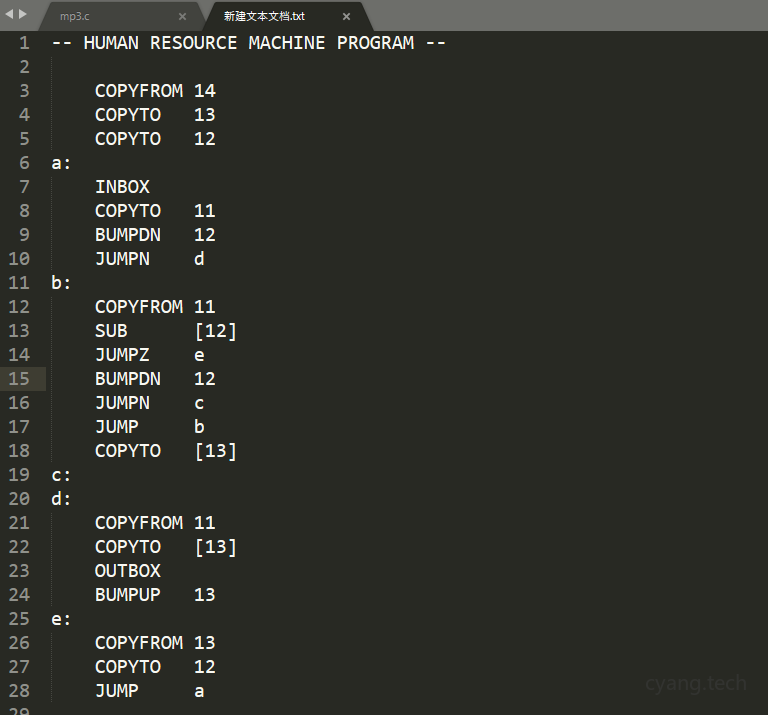Click gutter line number 6 beside label a:
Viewport: 768px width, 715px height.
pos(23,163)
